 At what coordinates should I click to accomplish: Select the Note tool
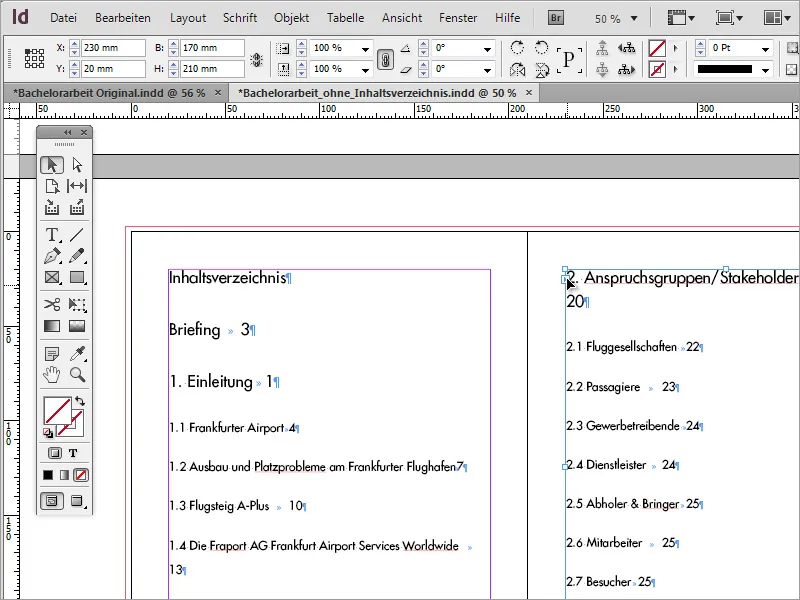(52, 353)
